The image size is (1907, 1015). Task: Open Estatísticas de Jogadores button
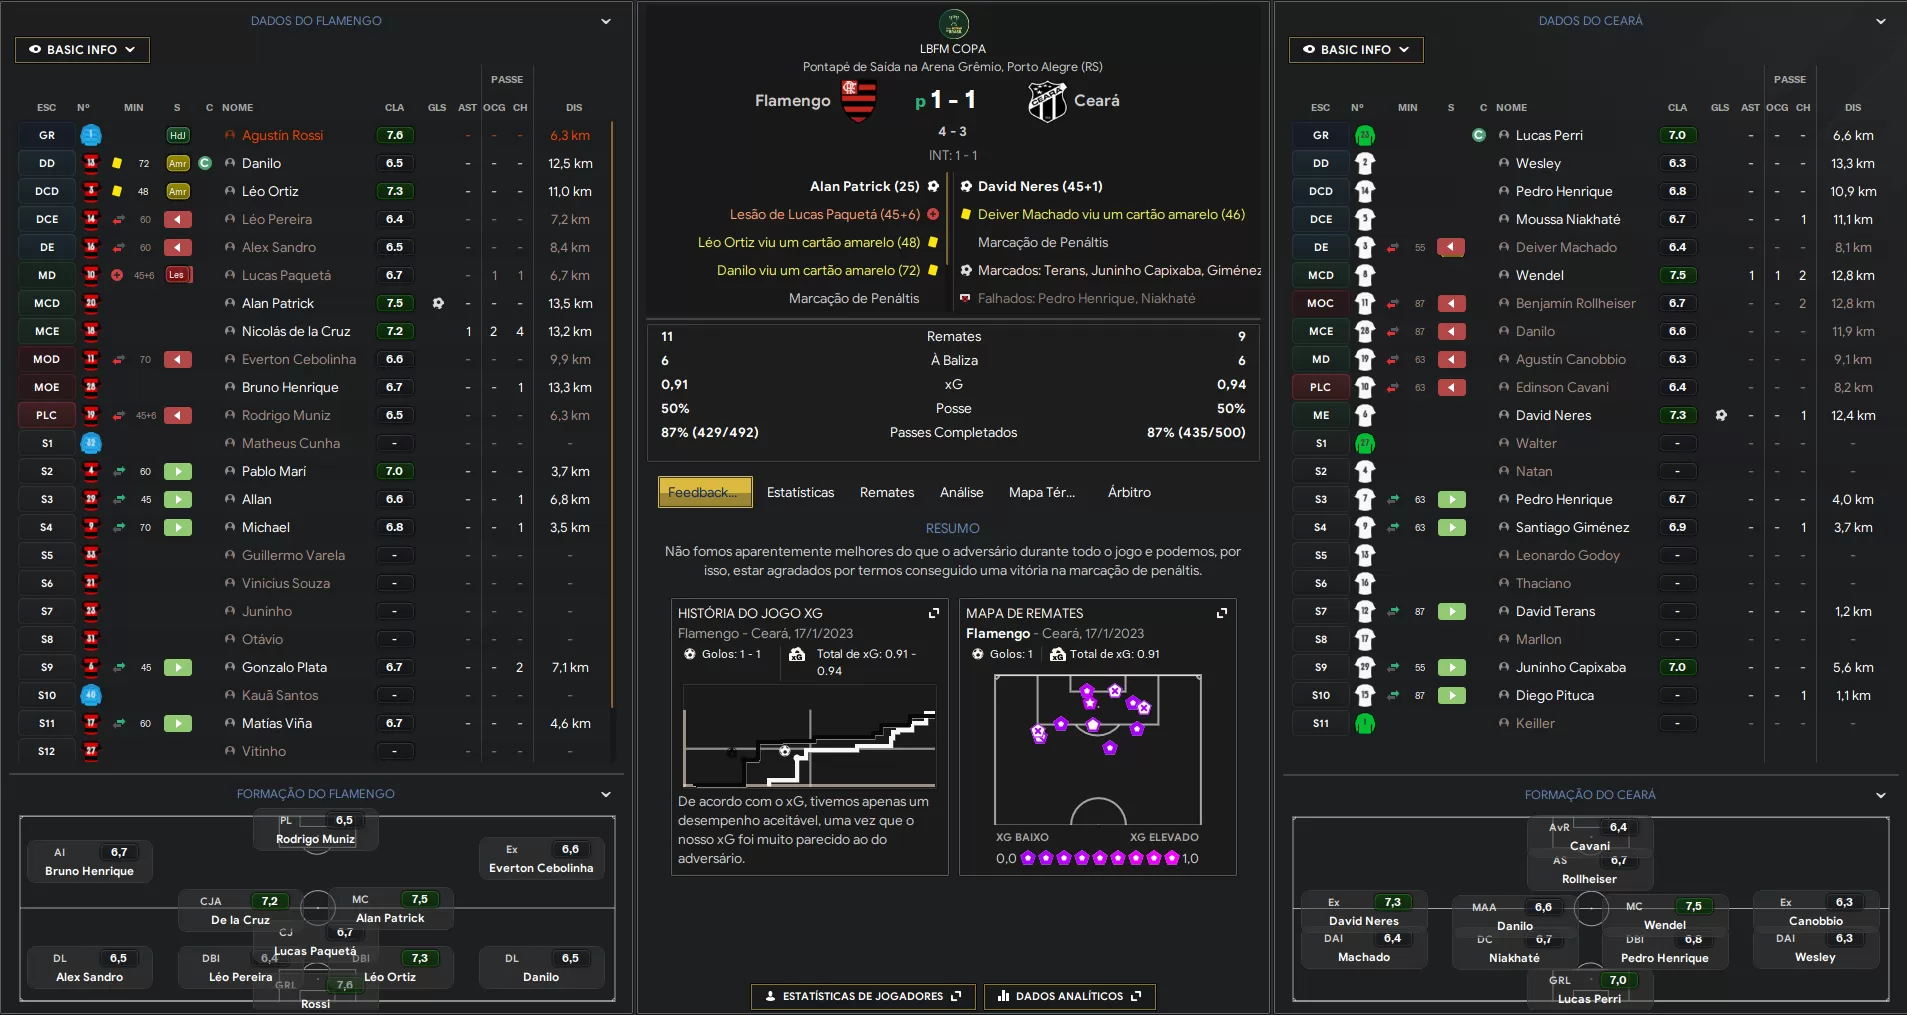(862, 996)
